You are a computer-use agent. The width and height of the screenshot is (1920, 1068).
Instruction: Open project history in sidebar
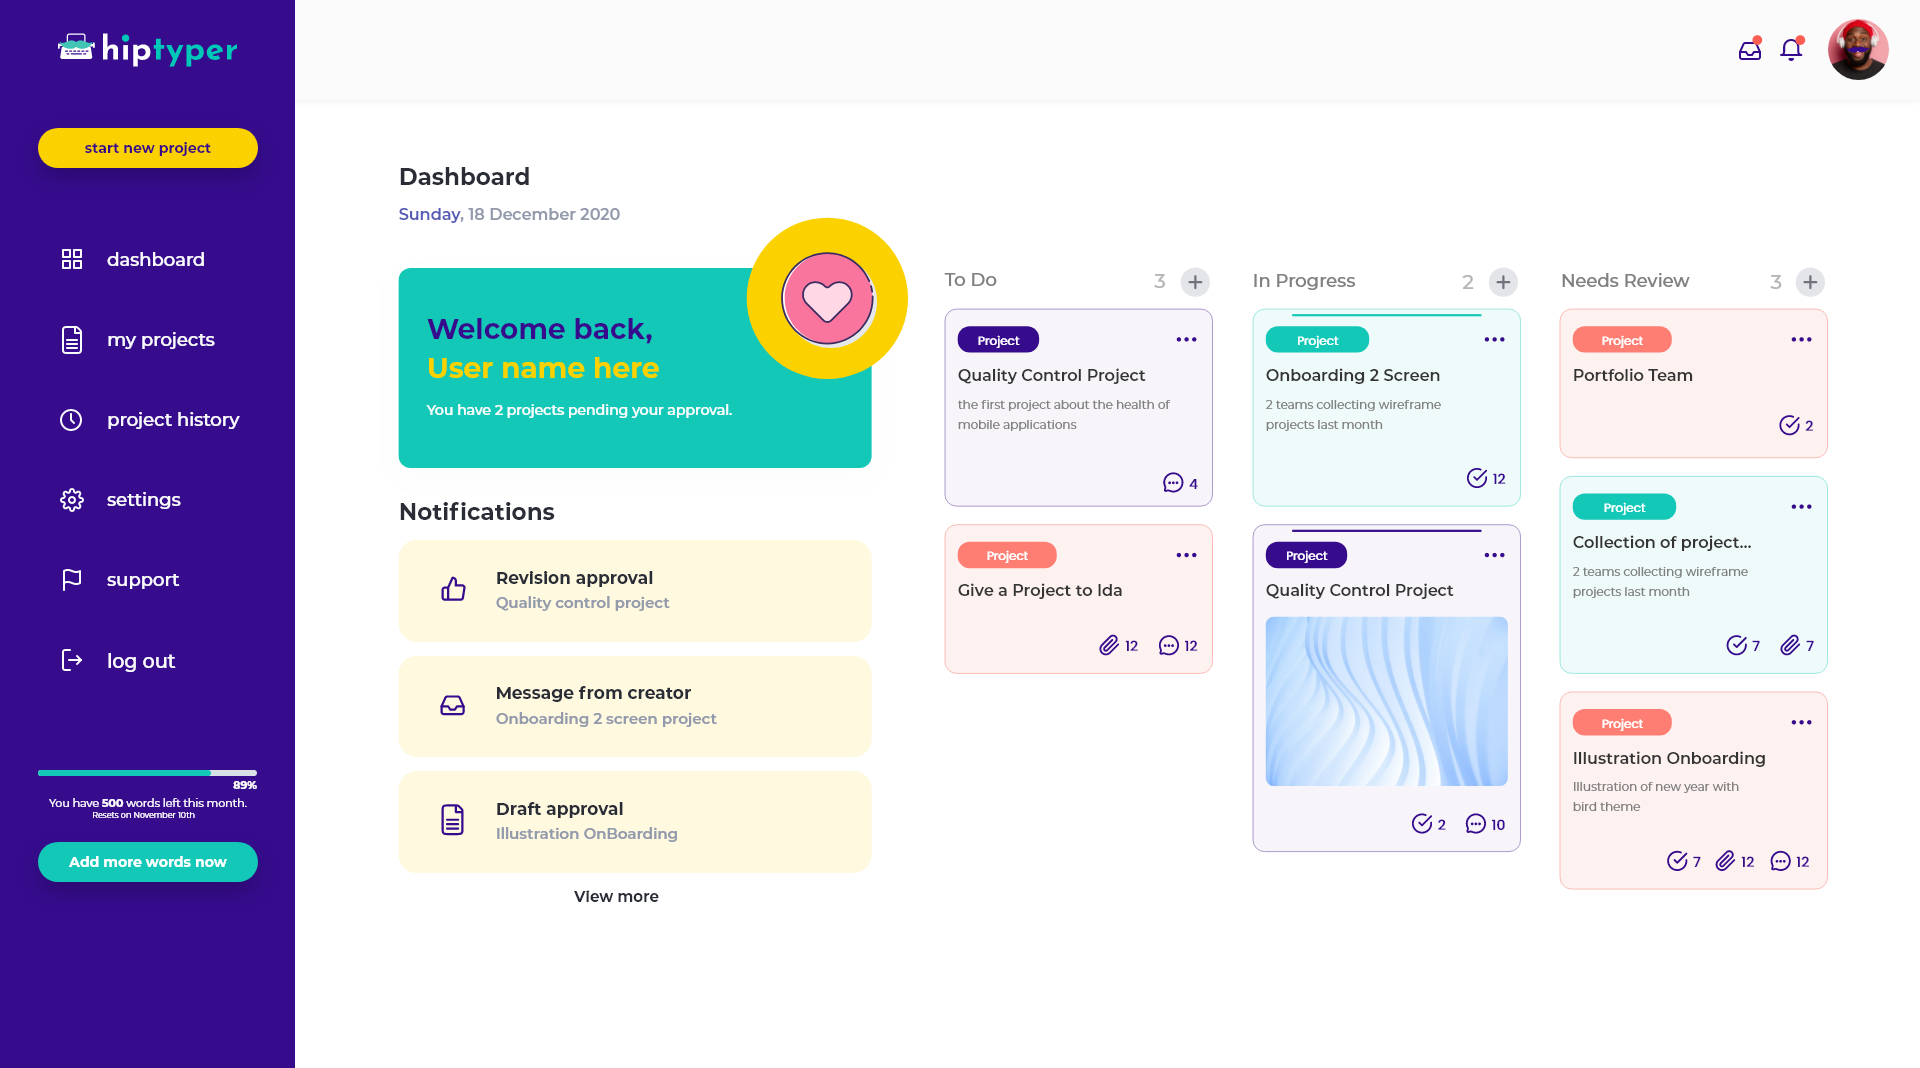[x=173, y=419]
